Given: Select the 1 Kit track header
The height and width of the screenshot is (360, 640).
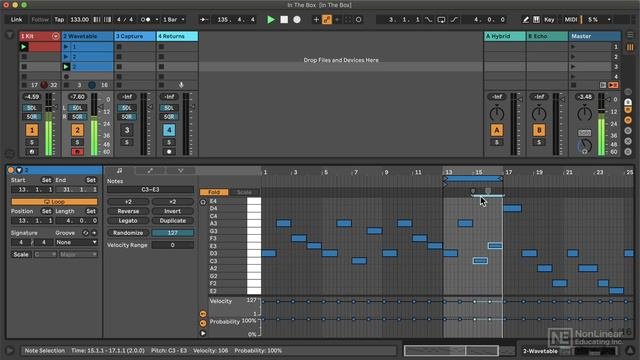Looking at the screenshot, I should click(40, 36).
